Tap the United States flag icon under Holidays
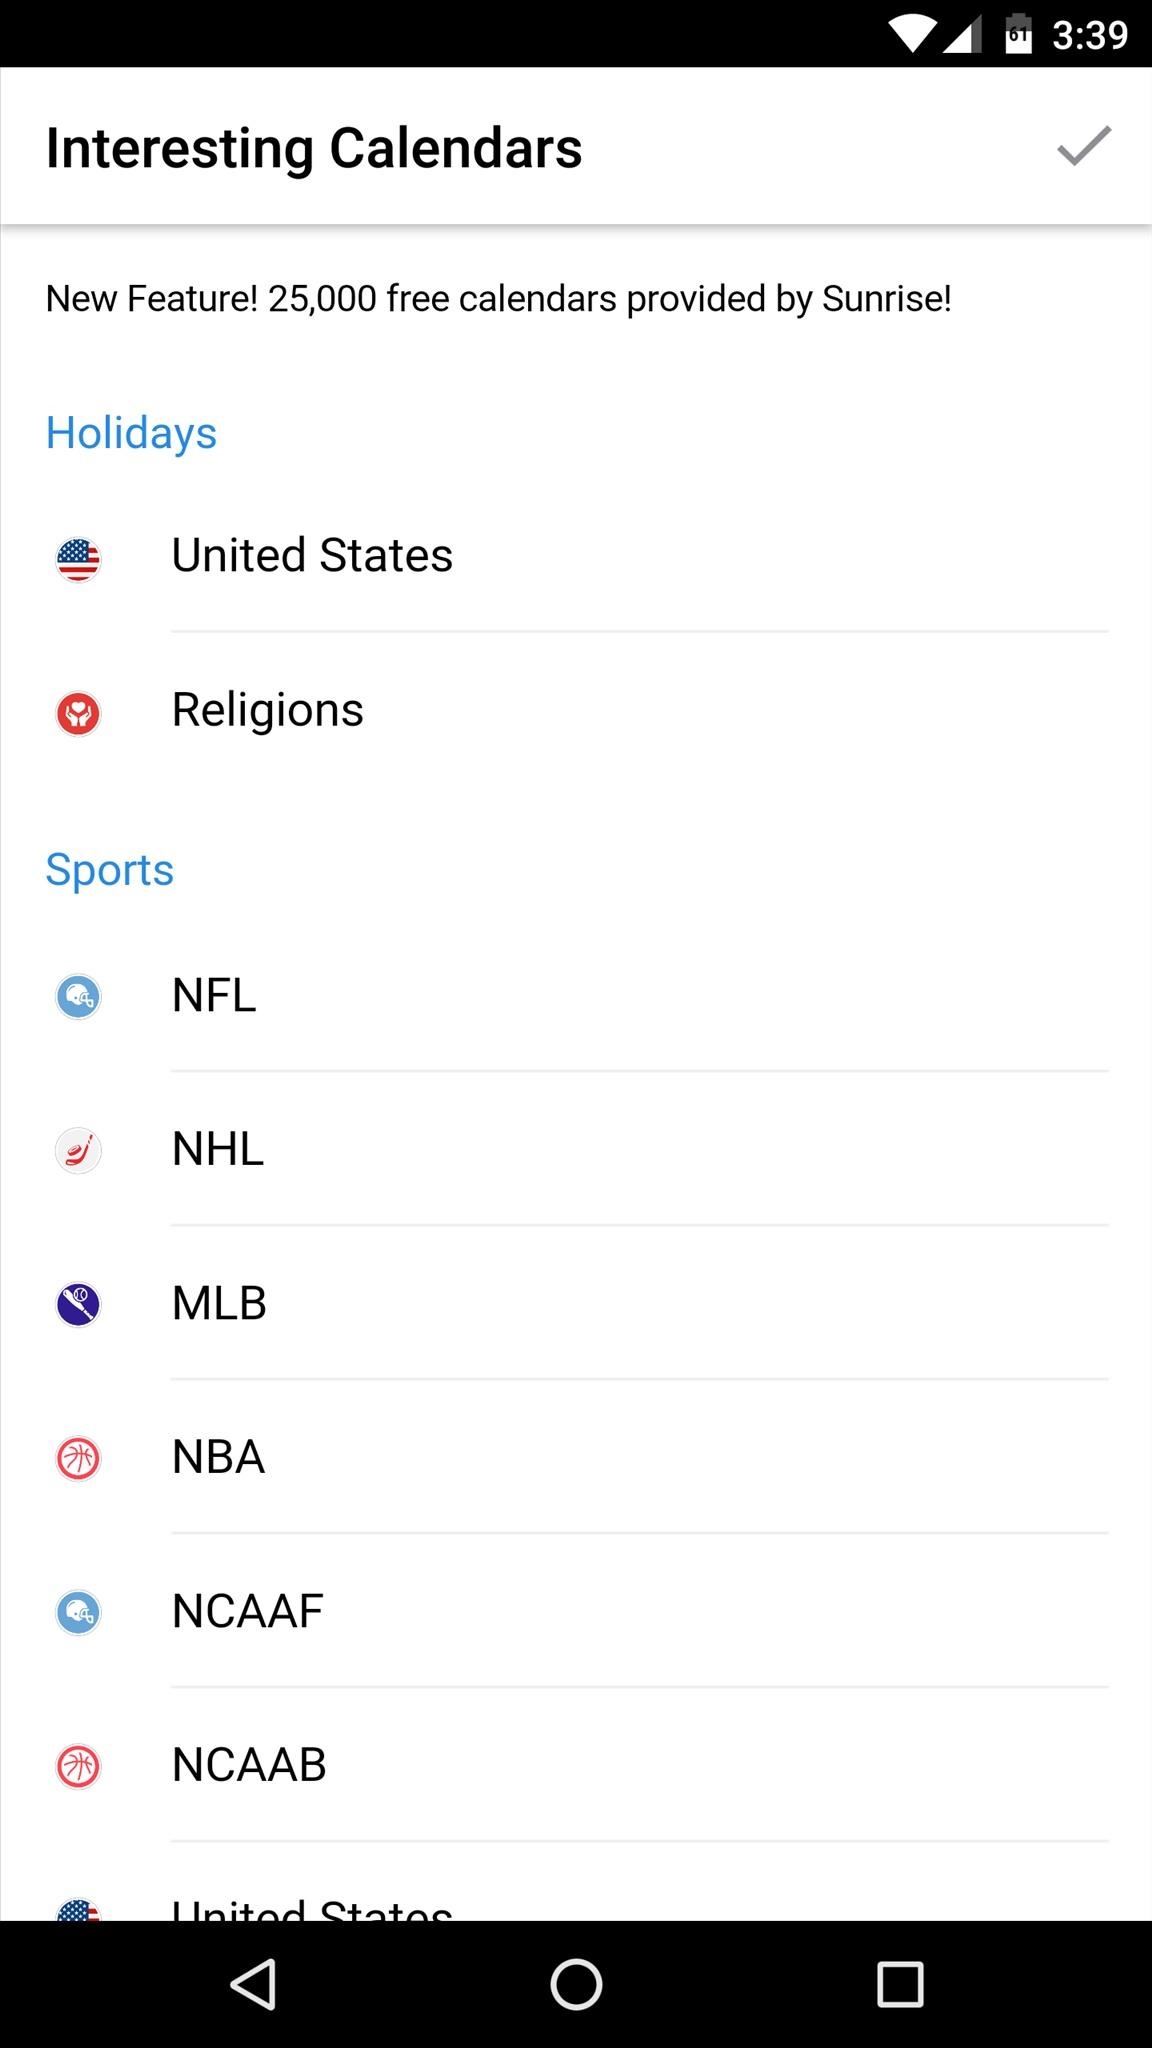Screen dimensions: 1152x2048 pos(78,559)
